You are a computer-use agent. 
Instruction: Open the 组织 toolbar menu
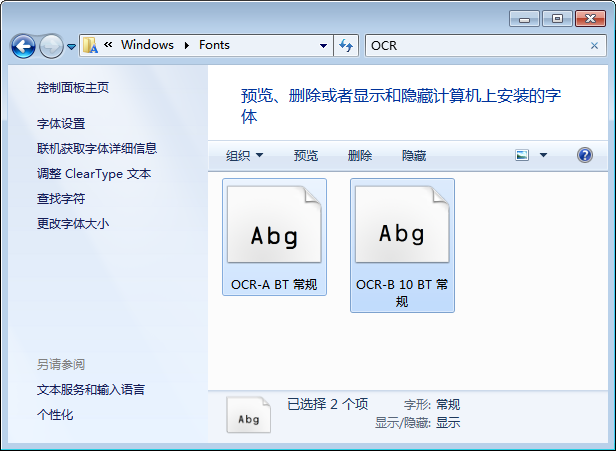click(x=244, y=156)
